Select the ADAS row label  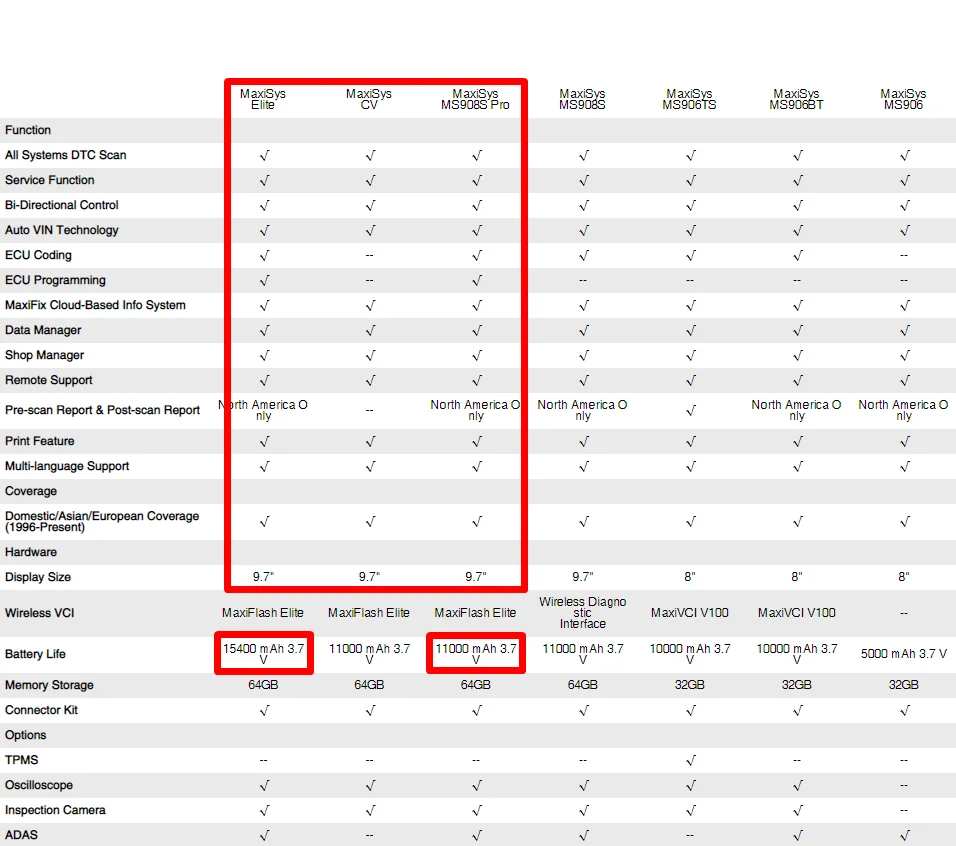(21, 834)
